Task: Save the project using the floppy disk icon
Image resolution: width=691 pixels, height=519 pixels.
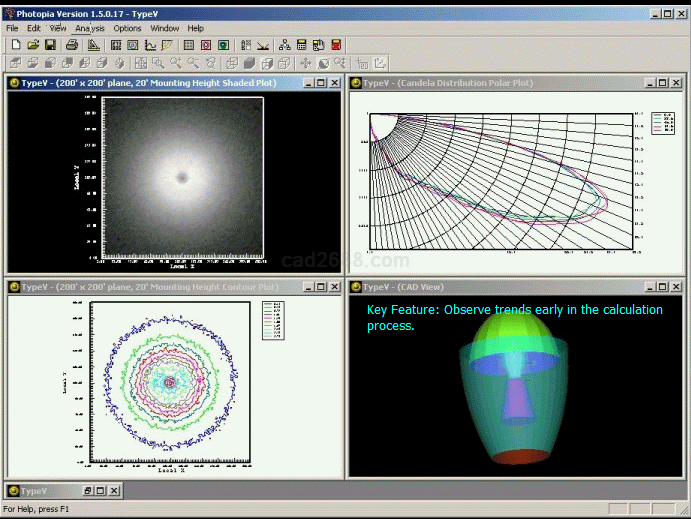Action: [x=50, y=45]
